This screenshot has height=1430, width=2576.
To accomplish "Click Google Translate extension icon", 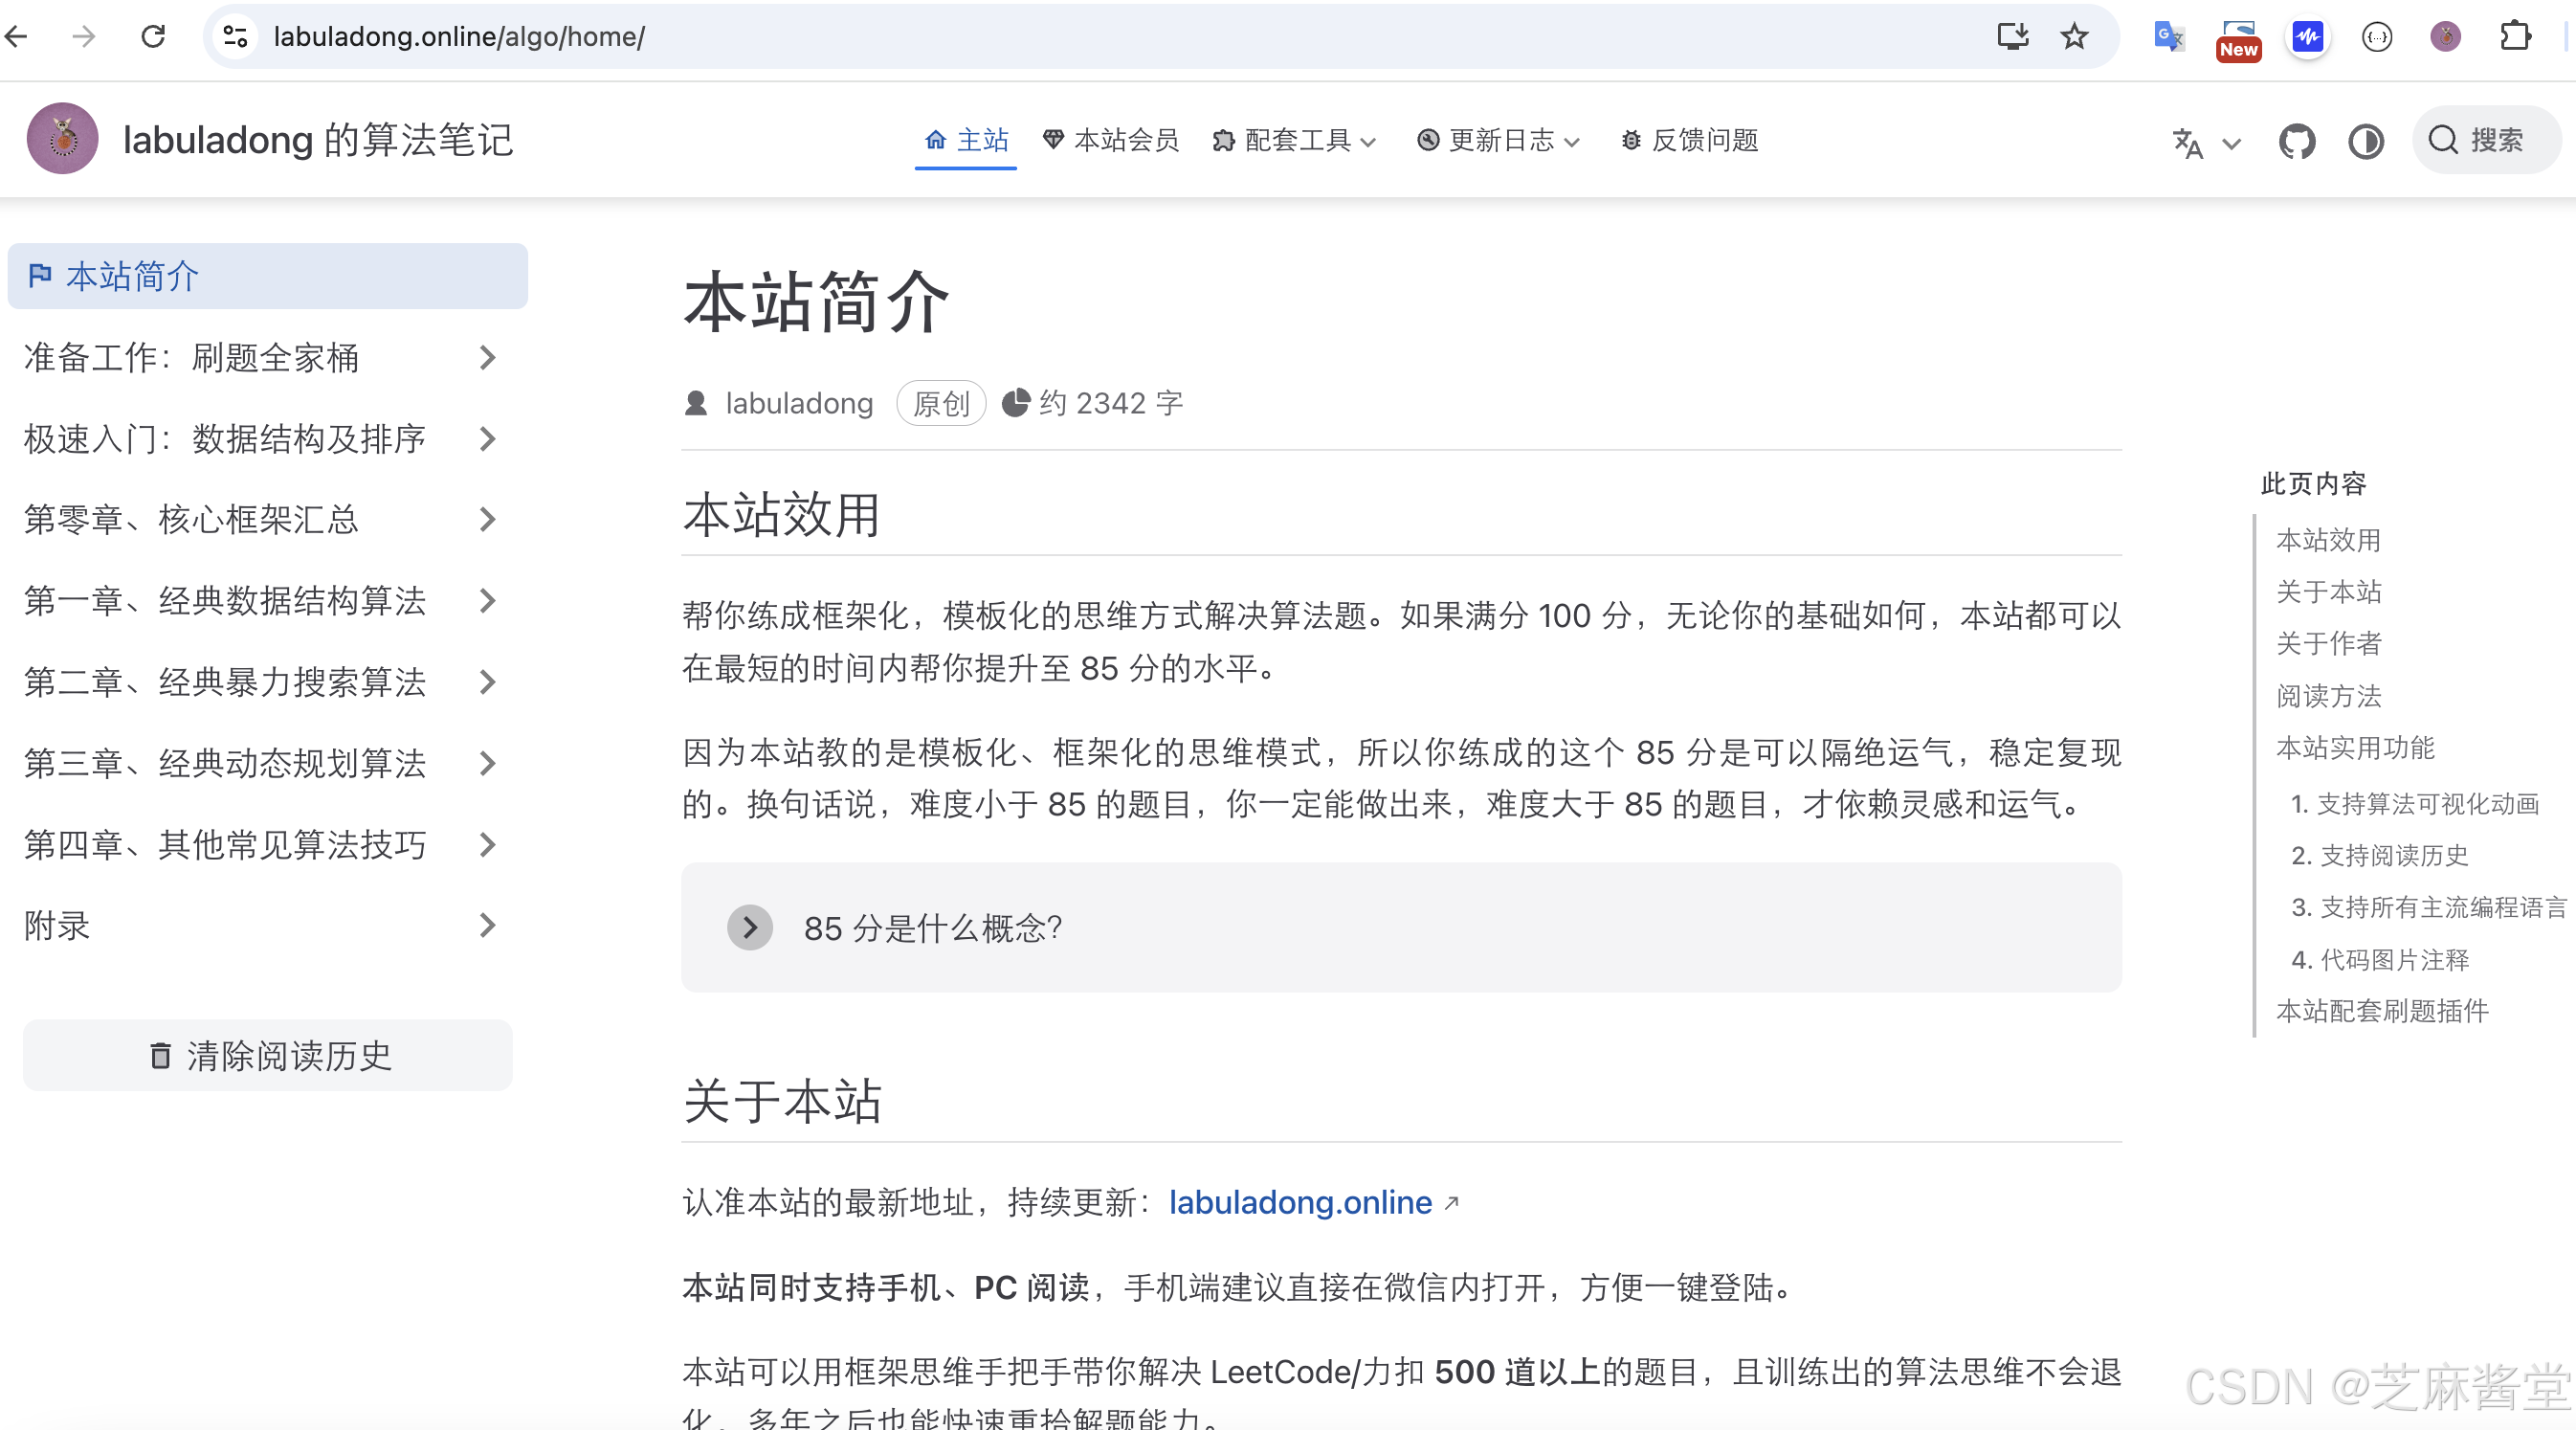I will (2168, 37).
